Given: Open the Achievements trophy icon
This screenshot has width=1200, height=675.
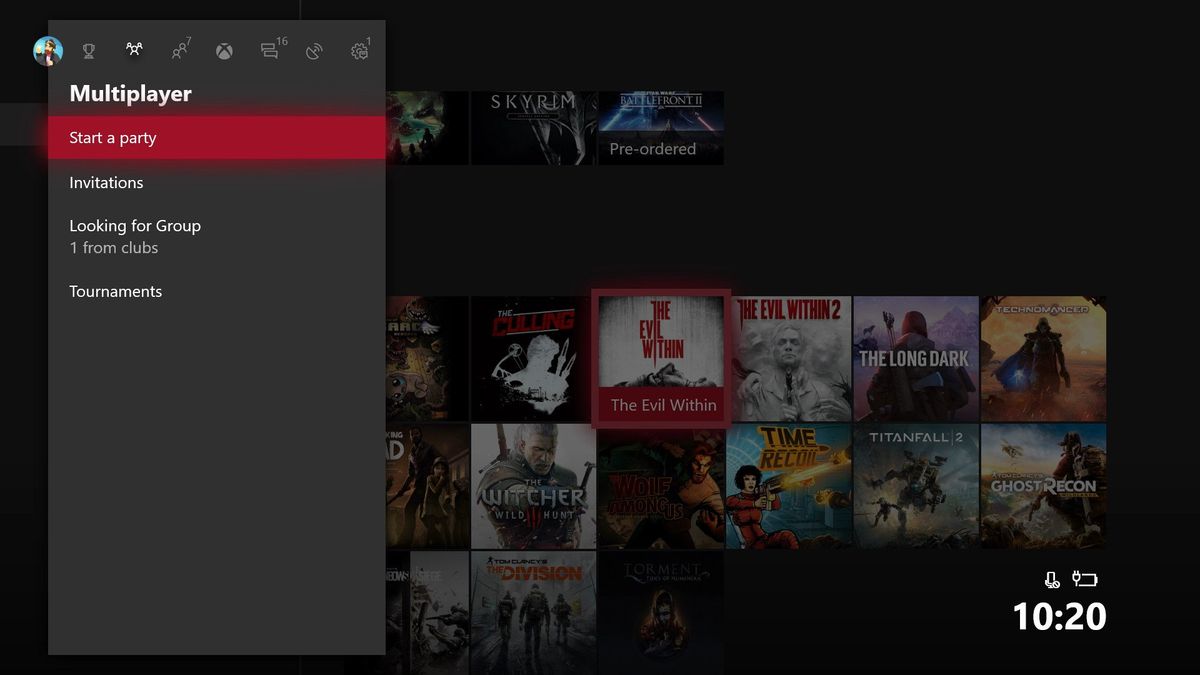Looking at the screenshot, I should [x=88, y=50].
